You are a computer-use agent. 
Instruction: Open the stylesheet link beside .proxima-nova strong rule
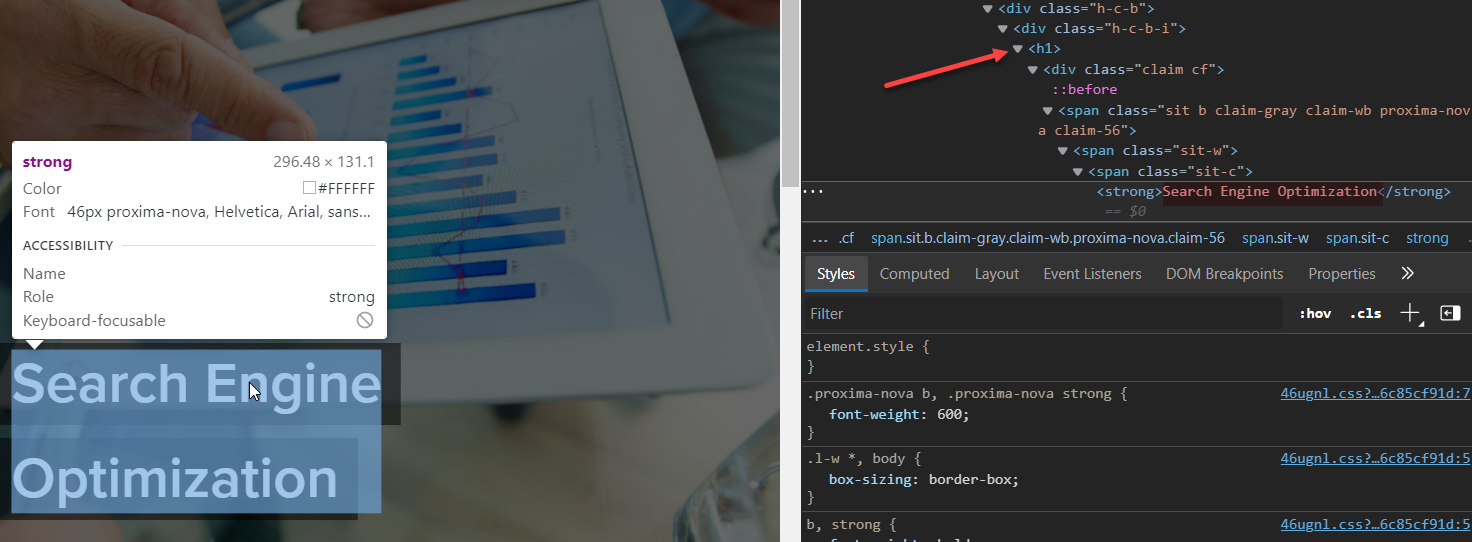[x=1375, y=393]
